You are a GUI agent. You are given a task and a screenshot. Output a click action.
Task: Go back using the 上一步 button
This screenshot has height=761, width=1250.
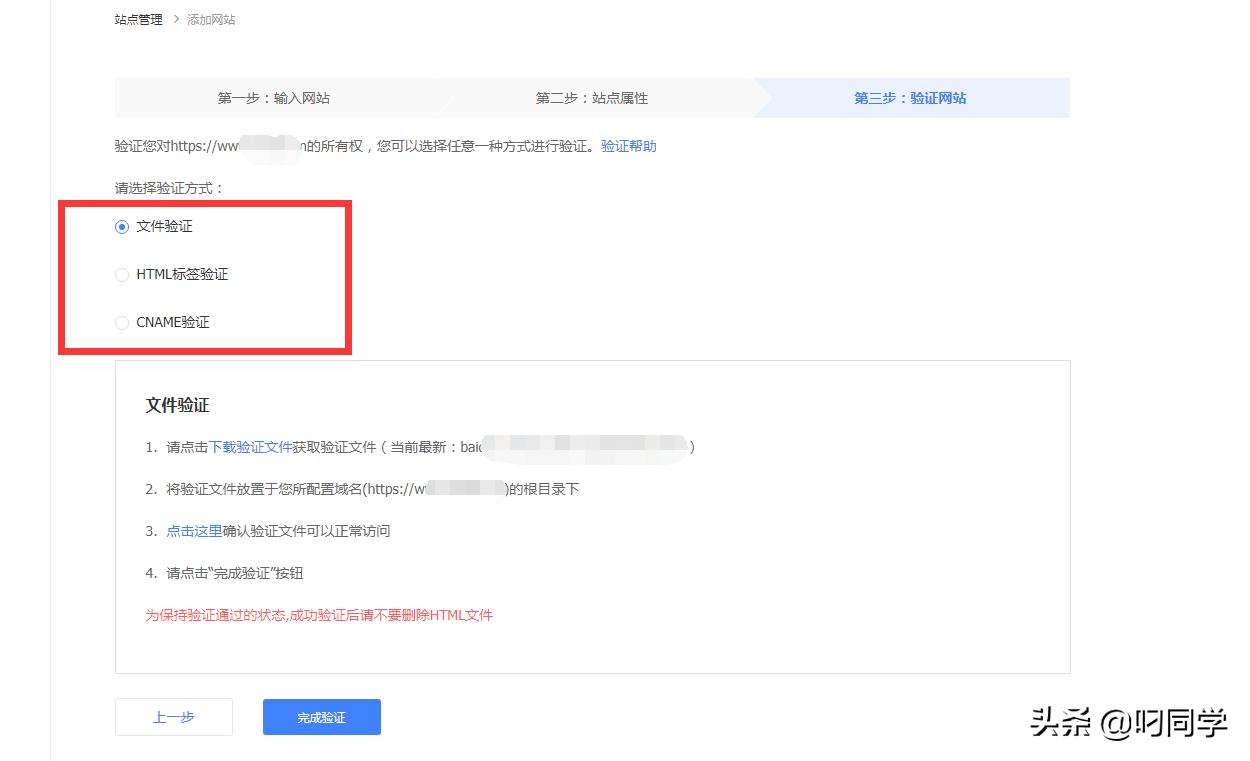173,716
